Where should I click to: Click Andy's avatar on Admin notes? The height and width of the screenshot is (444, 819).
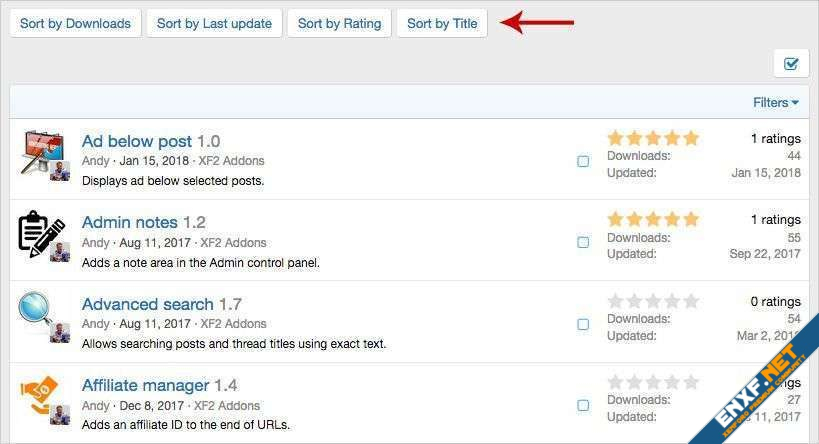click(60, 252)
